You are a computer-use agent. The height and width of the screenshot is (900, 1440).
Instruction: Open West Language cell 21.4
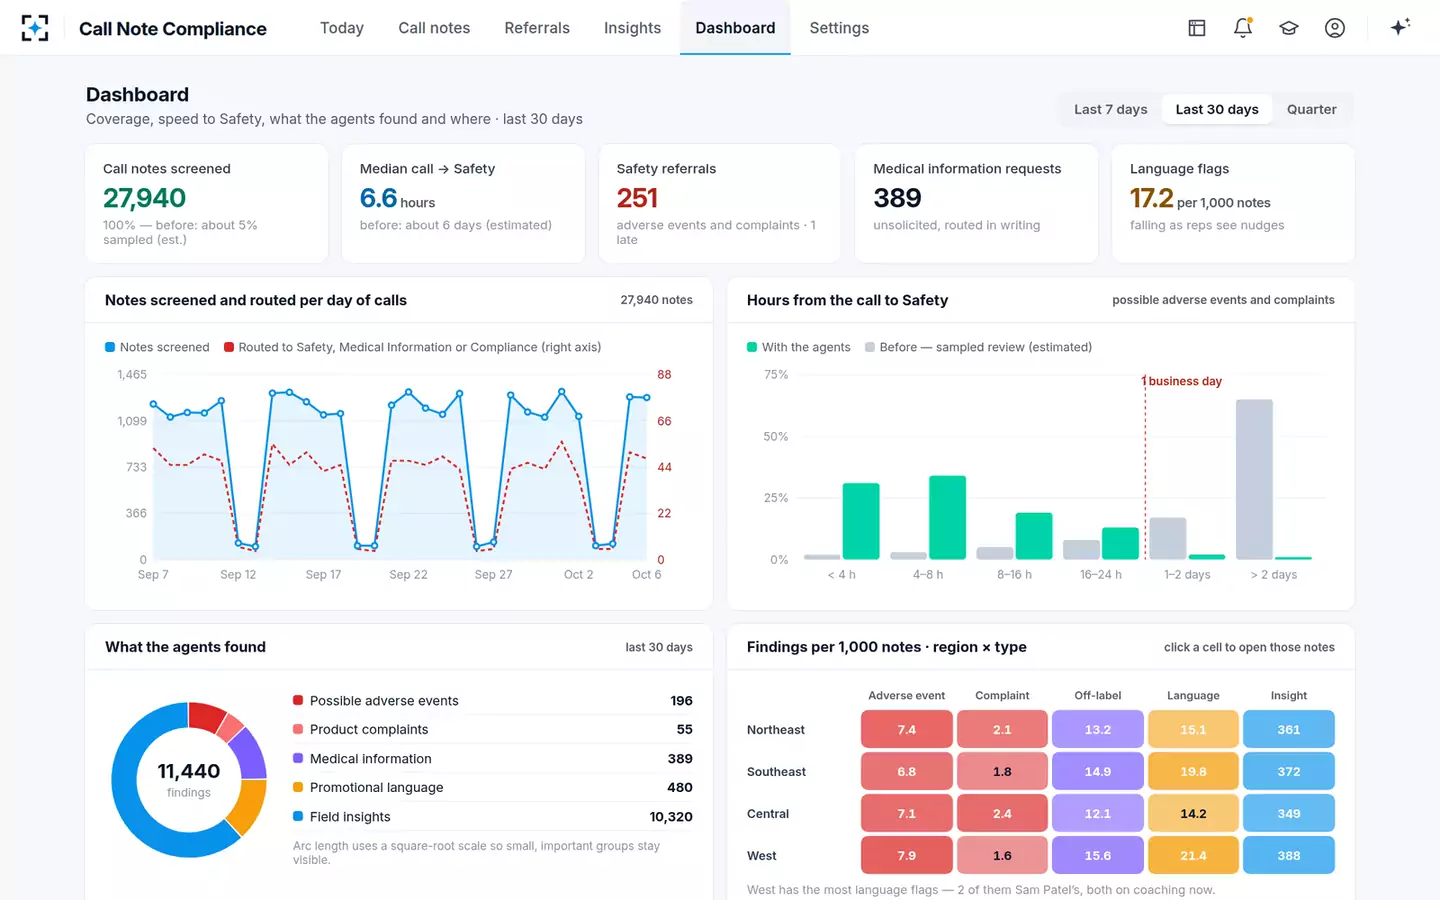coord(1193,856)
